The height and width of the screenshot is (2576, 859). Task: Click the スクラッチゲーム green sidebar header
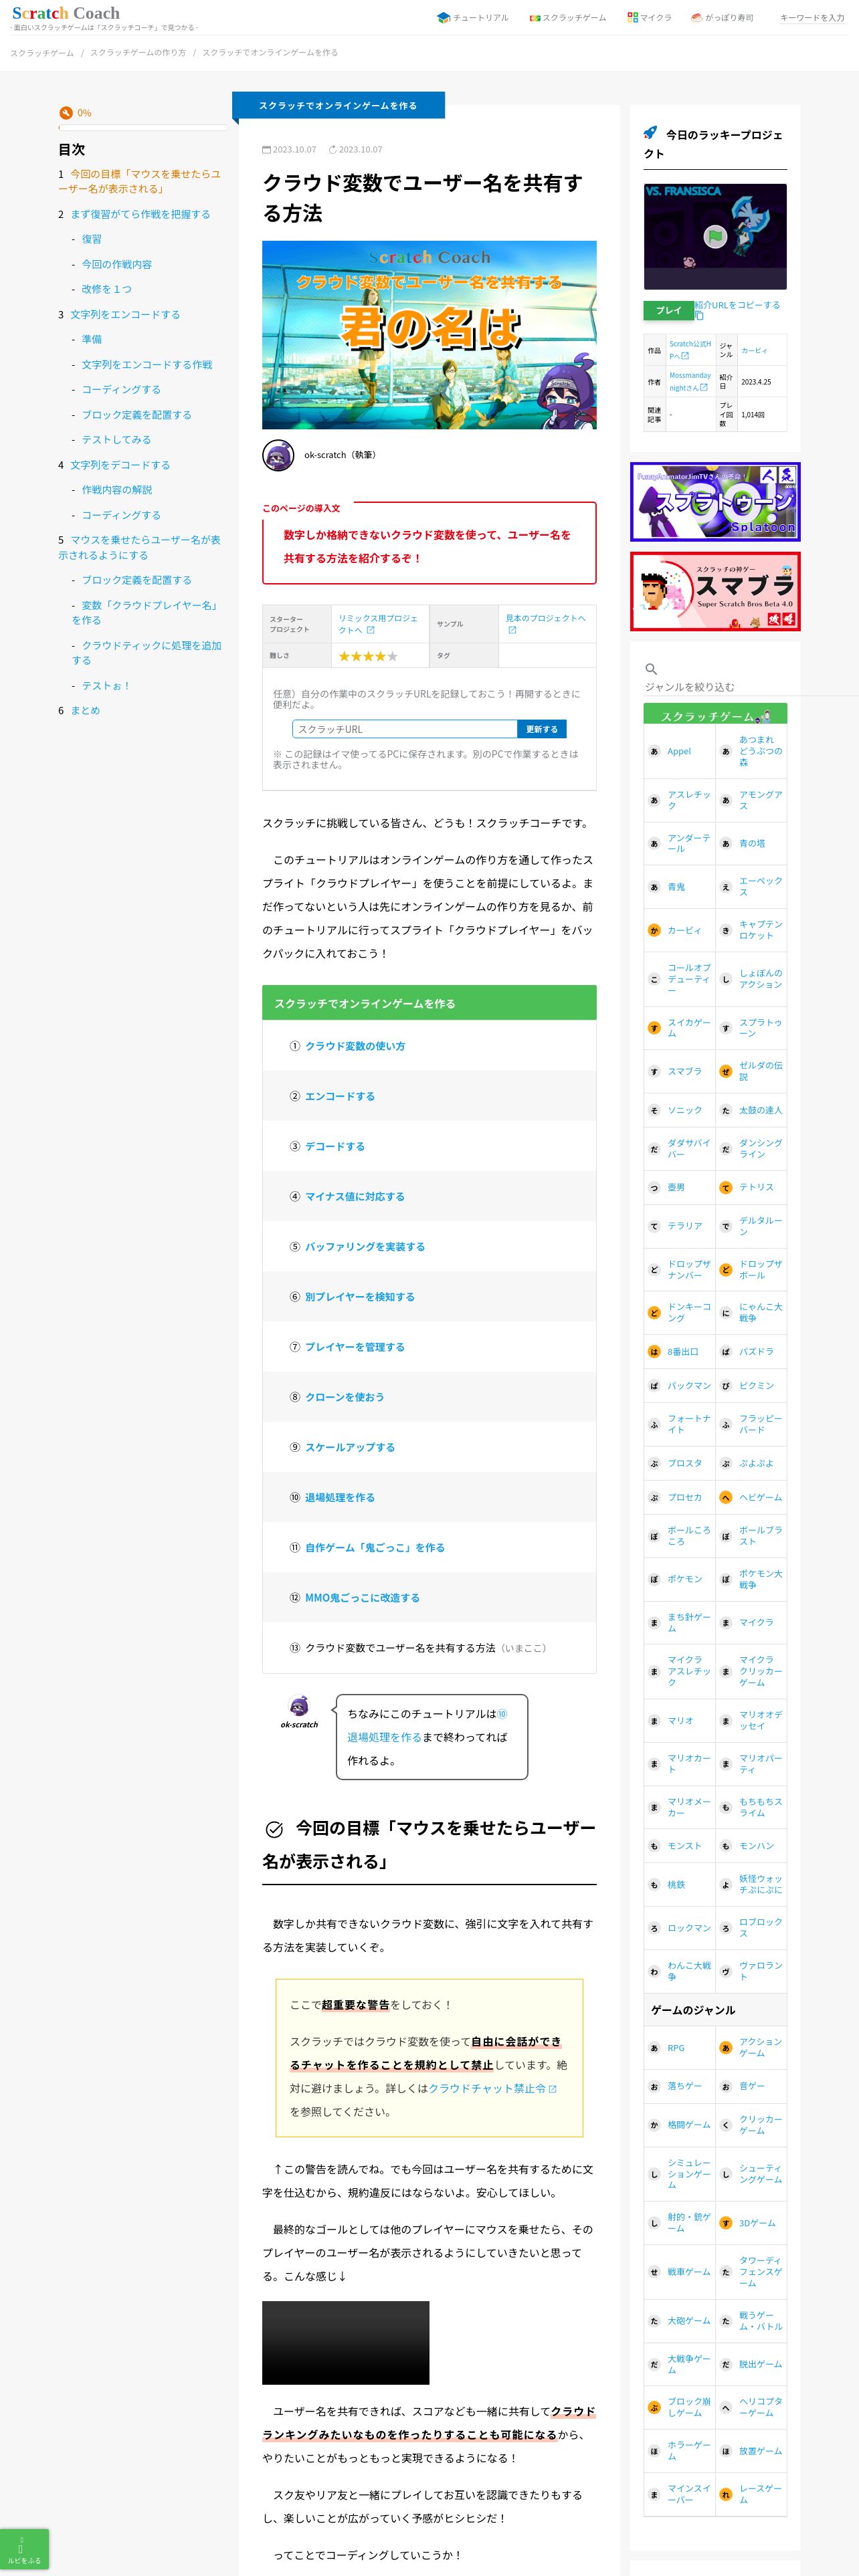[x=715, y=714]
